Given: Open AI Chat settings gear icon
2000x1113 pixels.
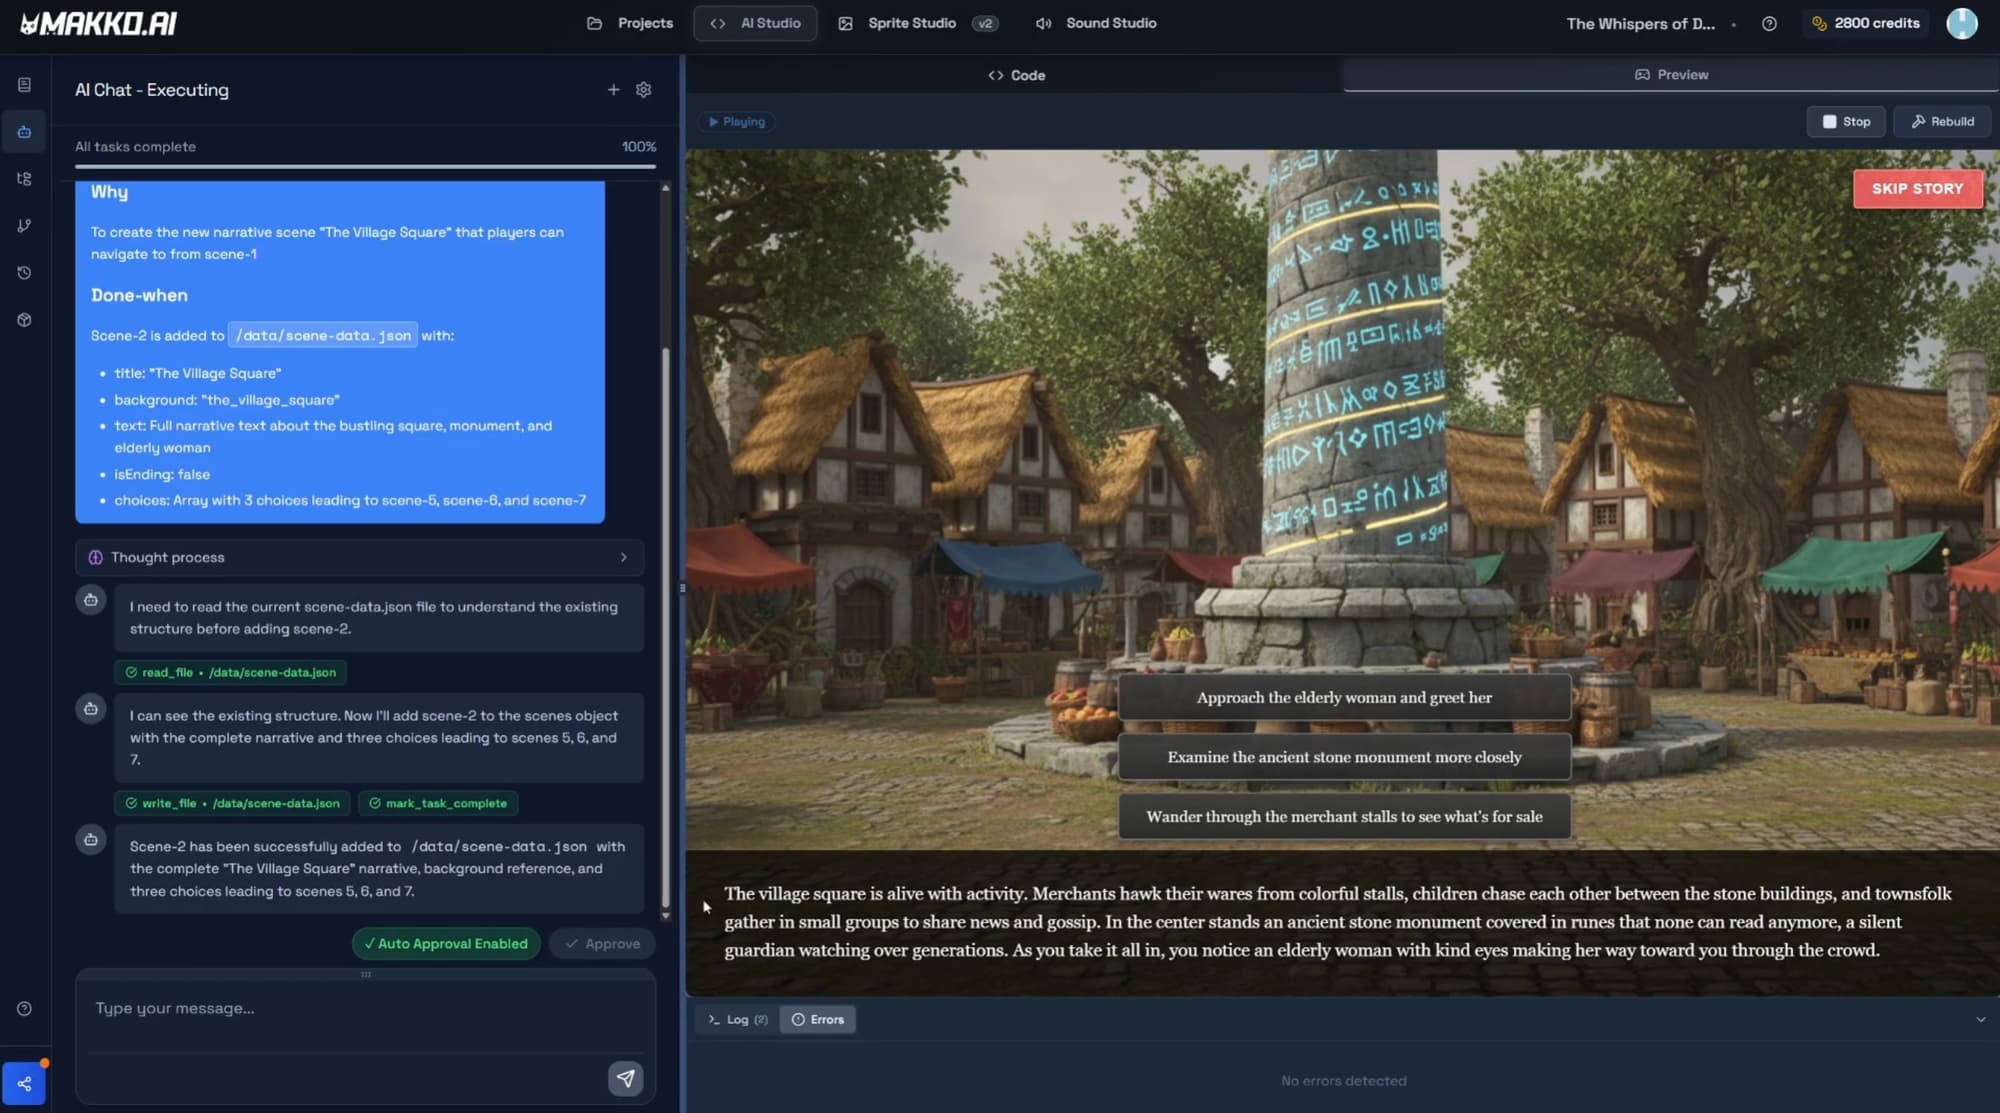Looking at the screenshot, I should [x=643, y=90].
